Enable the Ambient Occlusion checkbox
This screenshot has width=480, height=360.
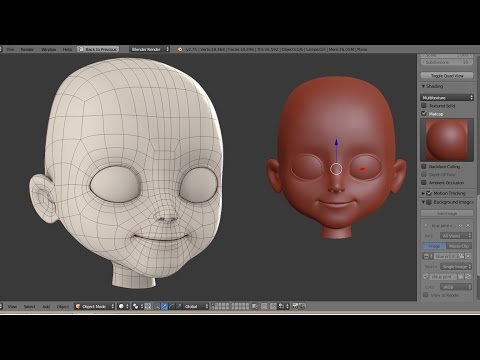pos(424,182)
